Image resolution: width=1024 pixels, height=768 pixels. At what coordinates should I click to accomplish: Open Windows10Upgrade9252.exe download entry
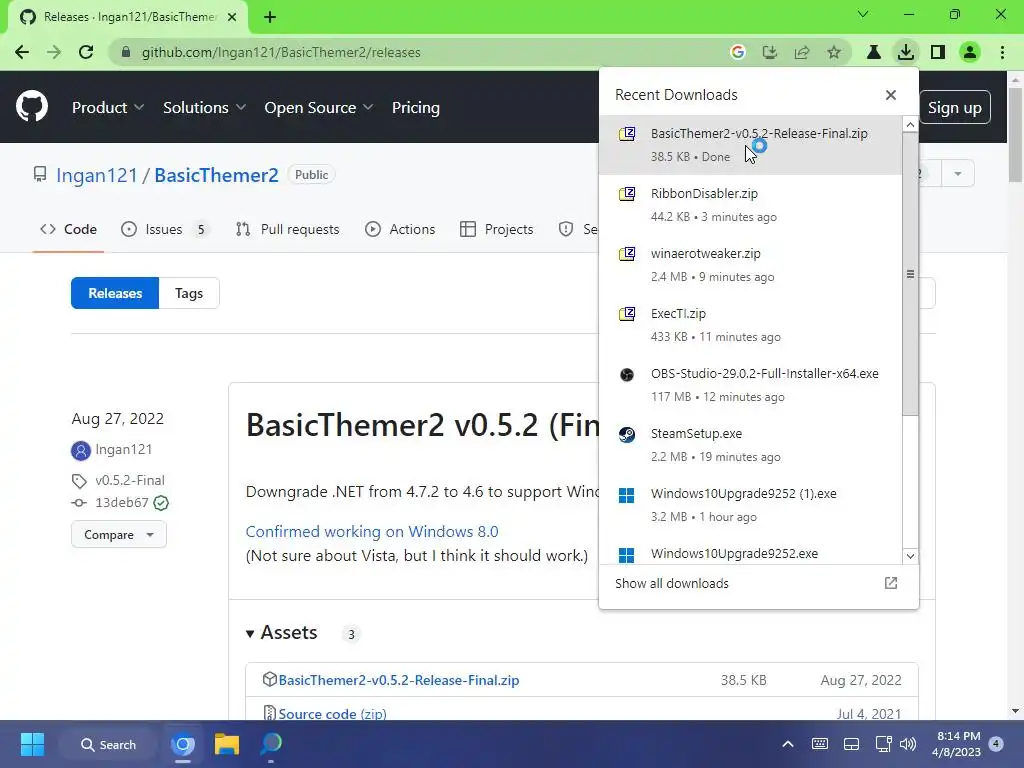pos(750,554)
